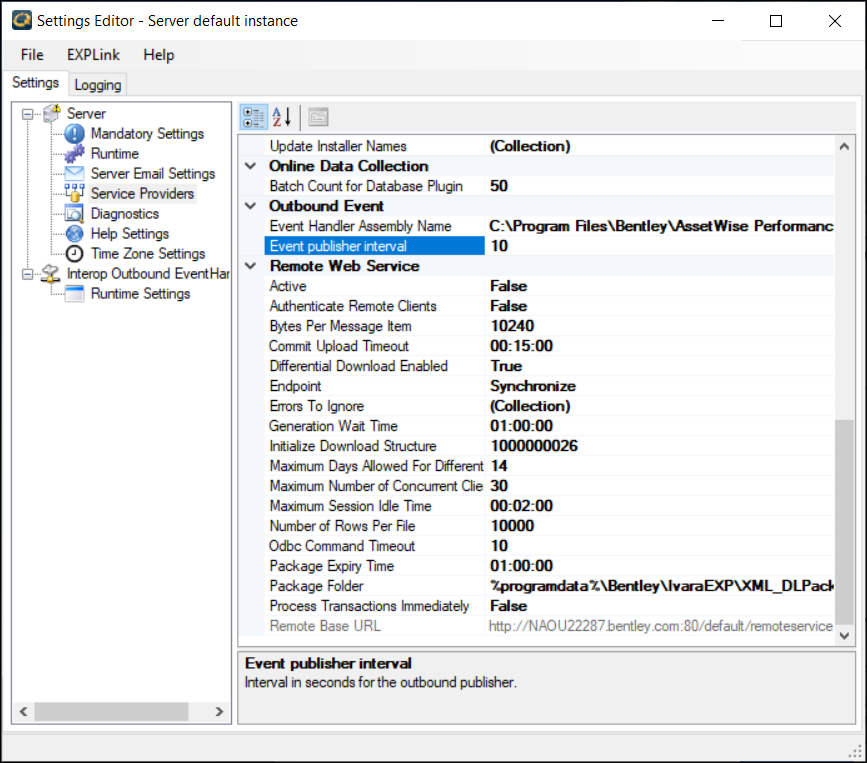Open the File menu
The height and width of the screenshot is (763, 867).
click(x=32, y=55)
